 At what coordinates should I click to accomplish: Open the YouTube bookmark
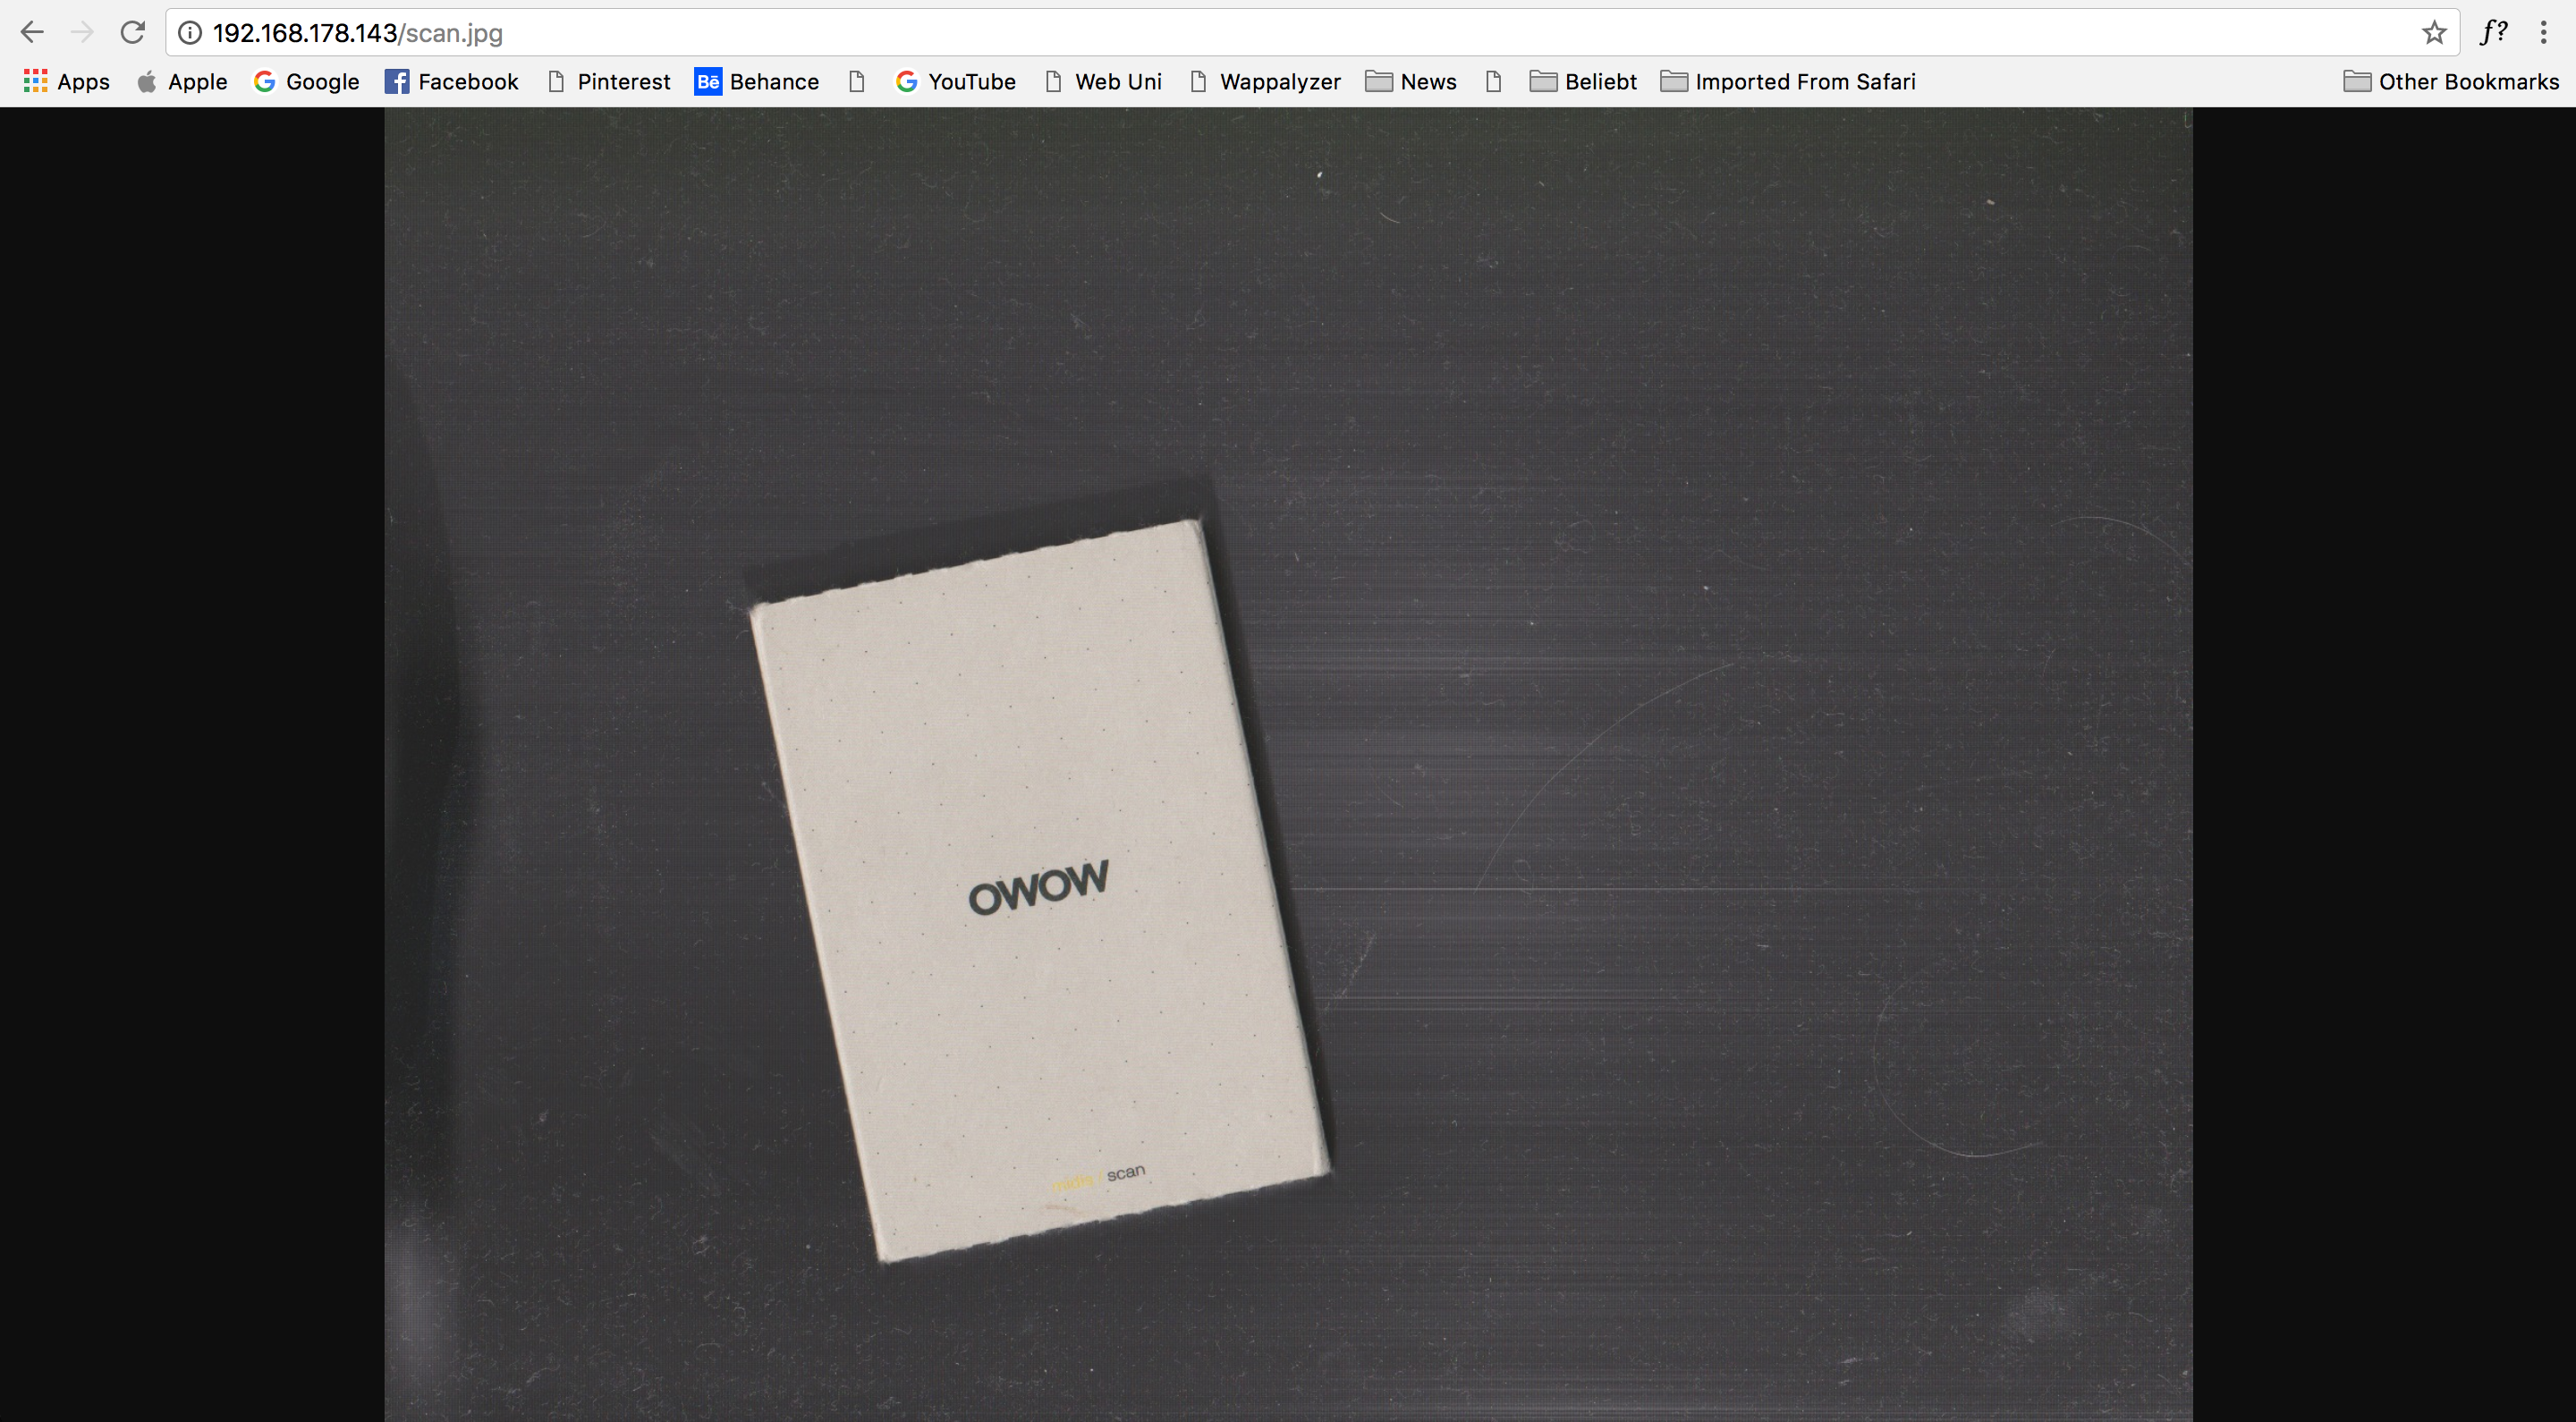[x=955, y=82]
